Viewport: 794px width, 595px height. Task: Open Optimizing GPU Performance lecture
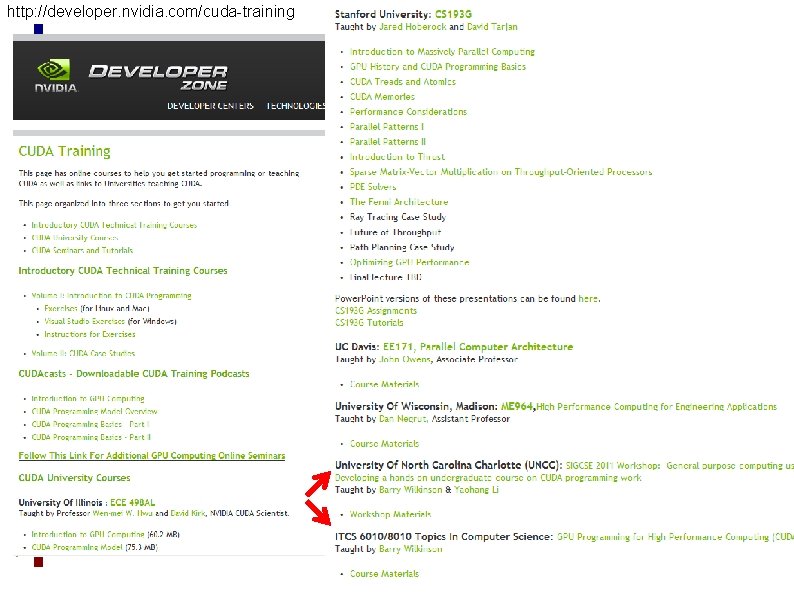click(409, 262)
